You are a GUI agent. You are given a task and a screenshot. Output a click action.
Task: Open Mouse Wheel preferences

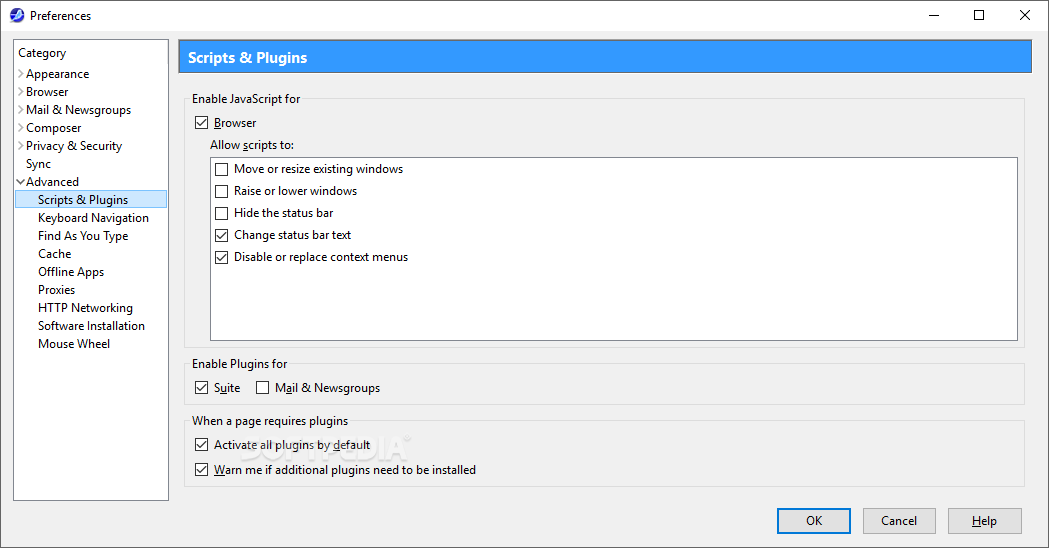click(74, 344)
